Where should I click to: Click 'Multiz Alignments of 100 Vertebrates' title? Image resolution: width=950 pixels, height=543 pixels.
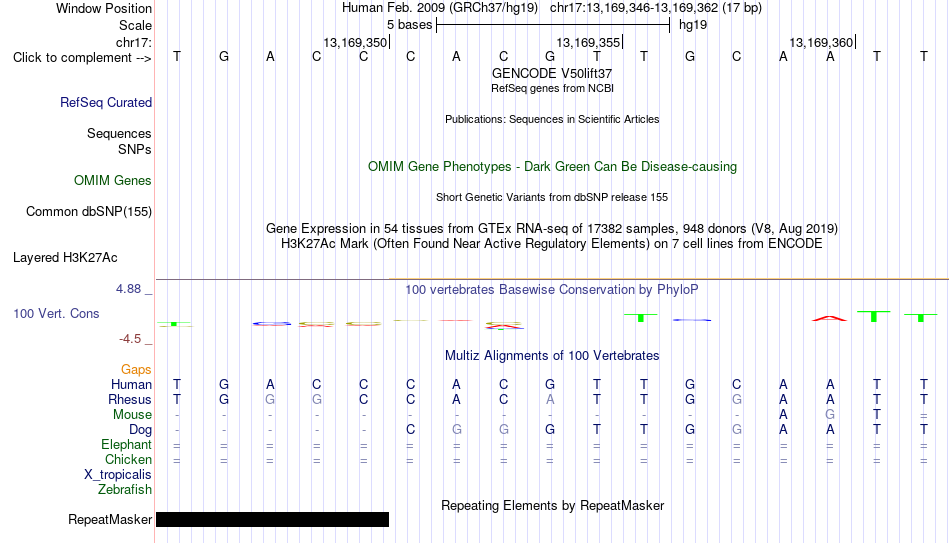point(552,356)
